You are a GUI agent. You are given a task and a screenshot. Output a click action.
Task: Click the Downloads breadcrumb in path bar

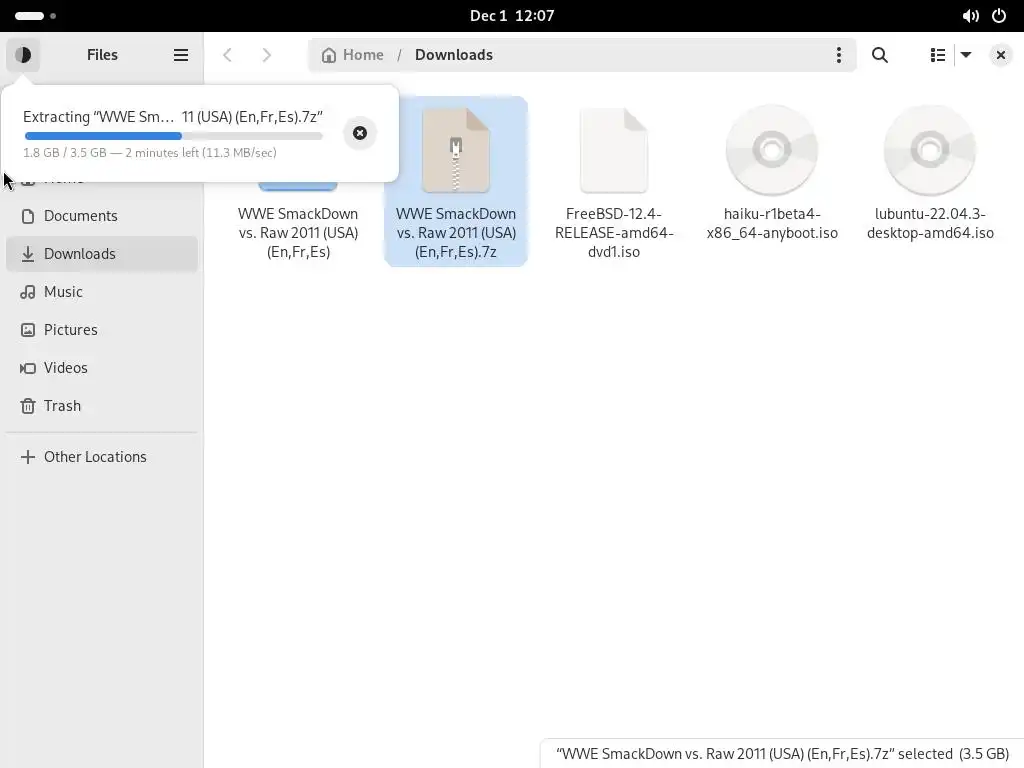[454, 55]
